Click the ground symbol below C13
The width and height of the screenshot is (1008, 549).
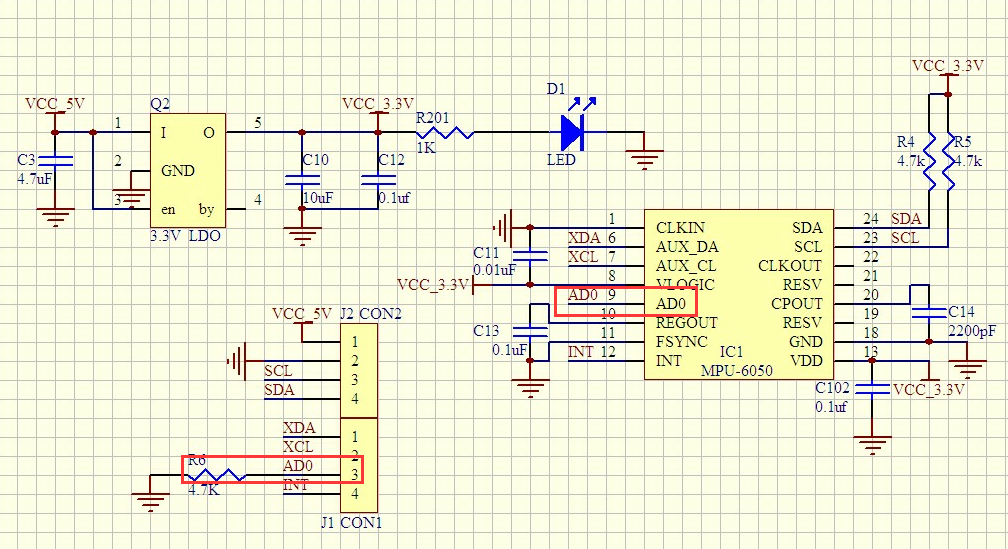click(x=530, y=387)
